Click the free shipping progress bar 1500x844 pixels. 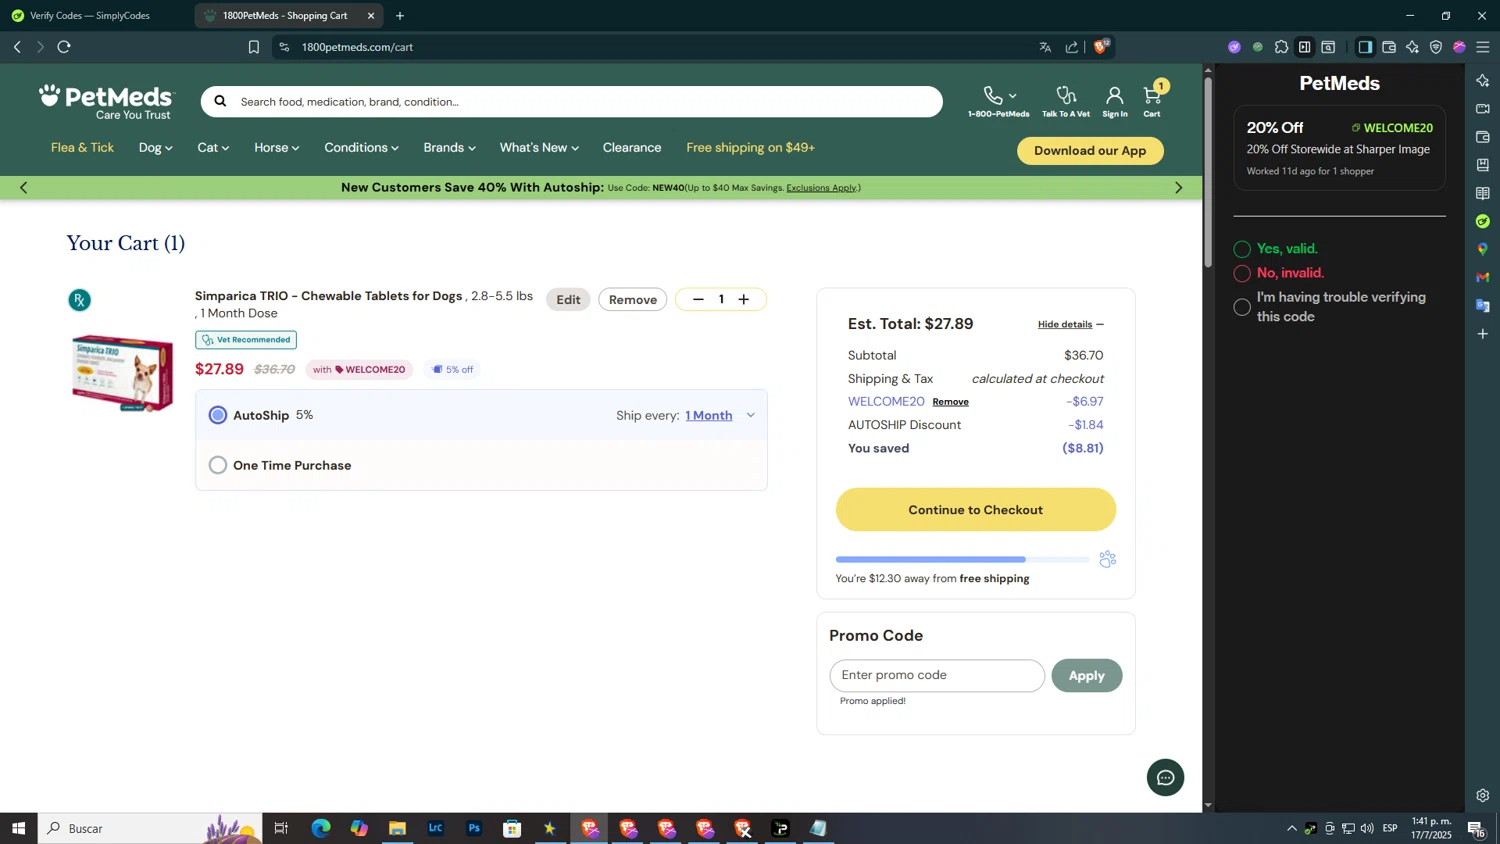pos(962,559)
